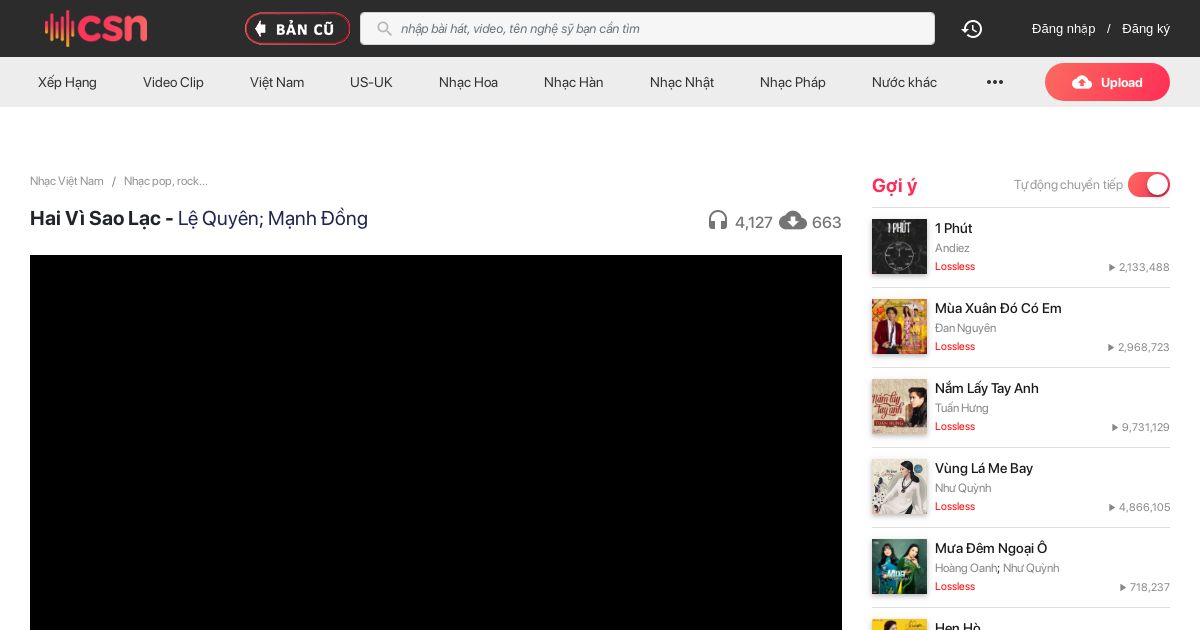Click play count 718,237
Image resolution: width=1200 pixels, height=630 pixels.
pos(1144,587)
